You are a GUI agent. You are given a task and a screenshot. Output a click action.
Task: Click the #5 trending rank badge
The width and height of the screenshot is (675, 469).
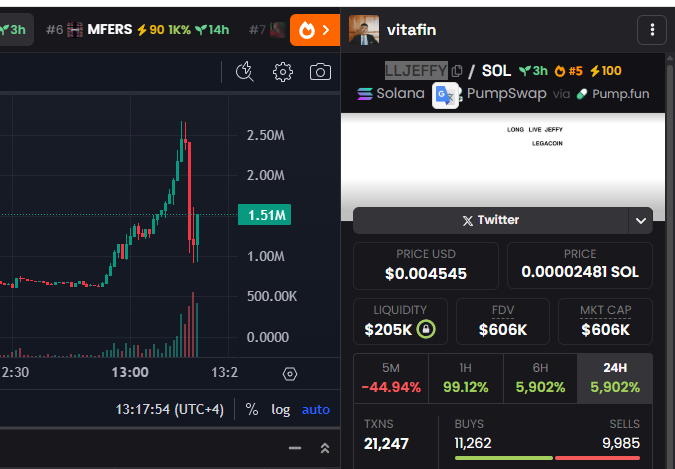(568, 71)
